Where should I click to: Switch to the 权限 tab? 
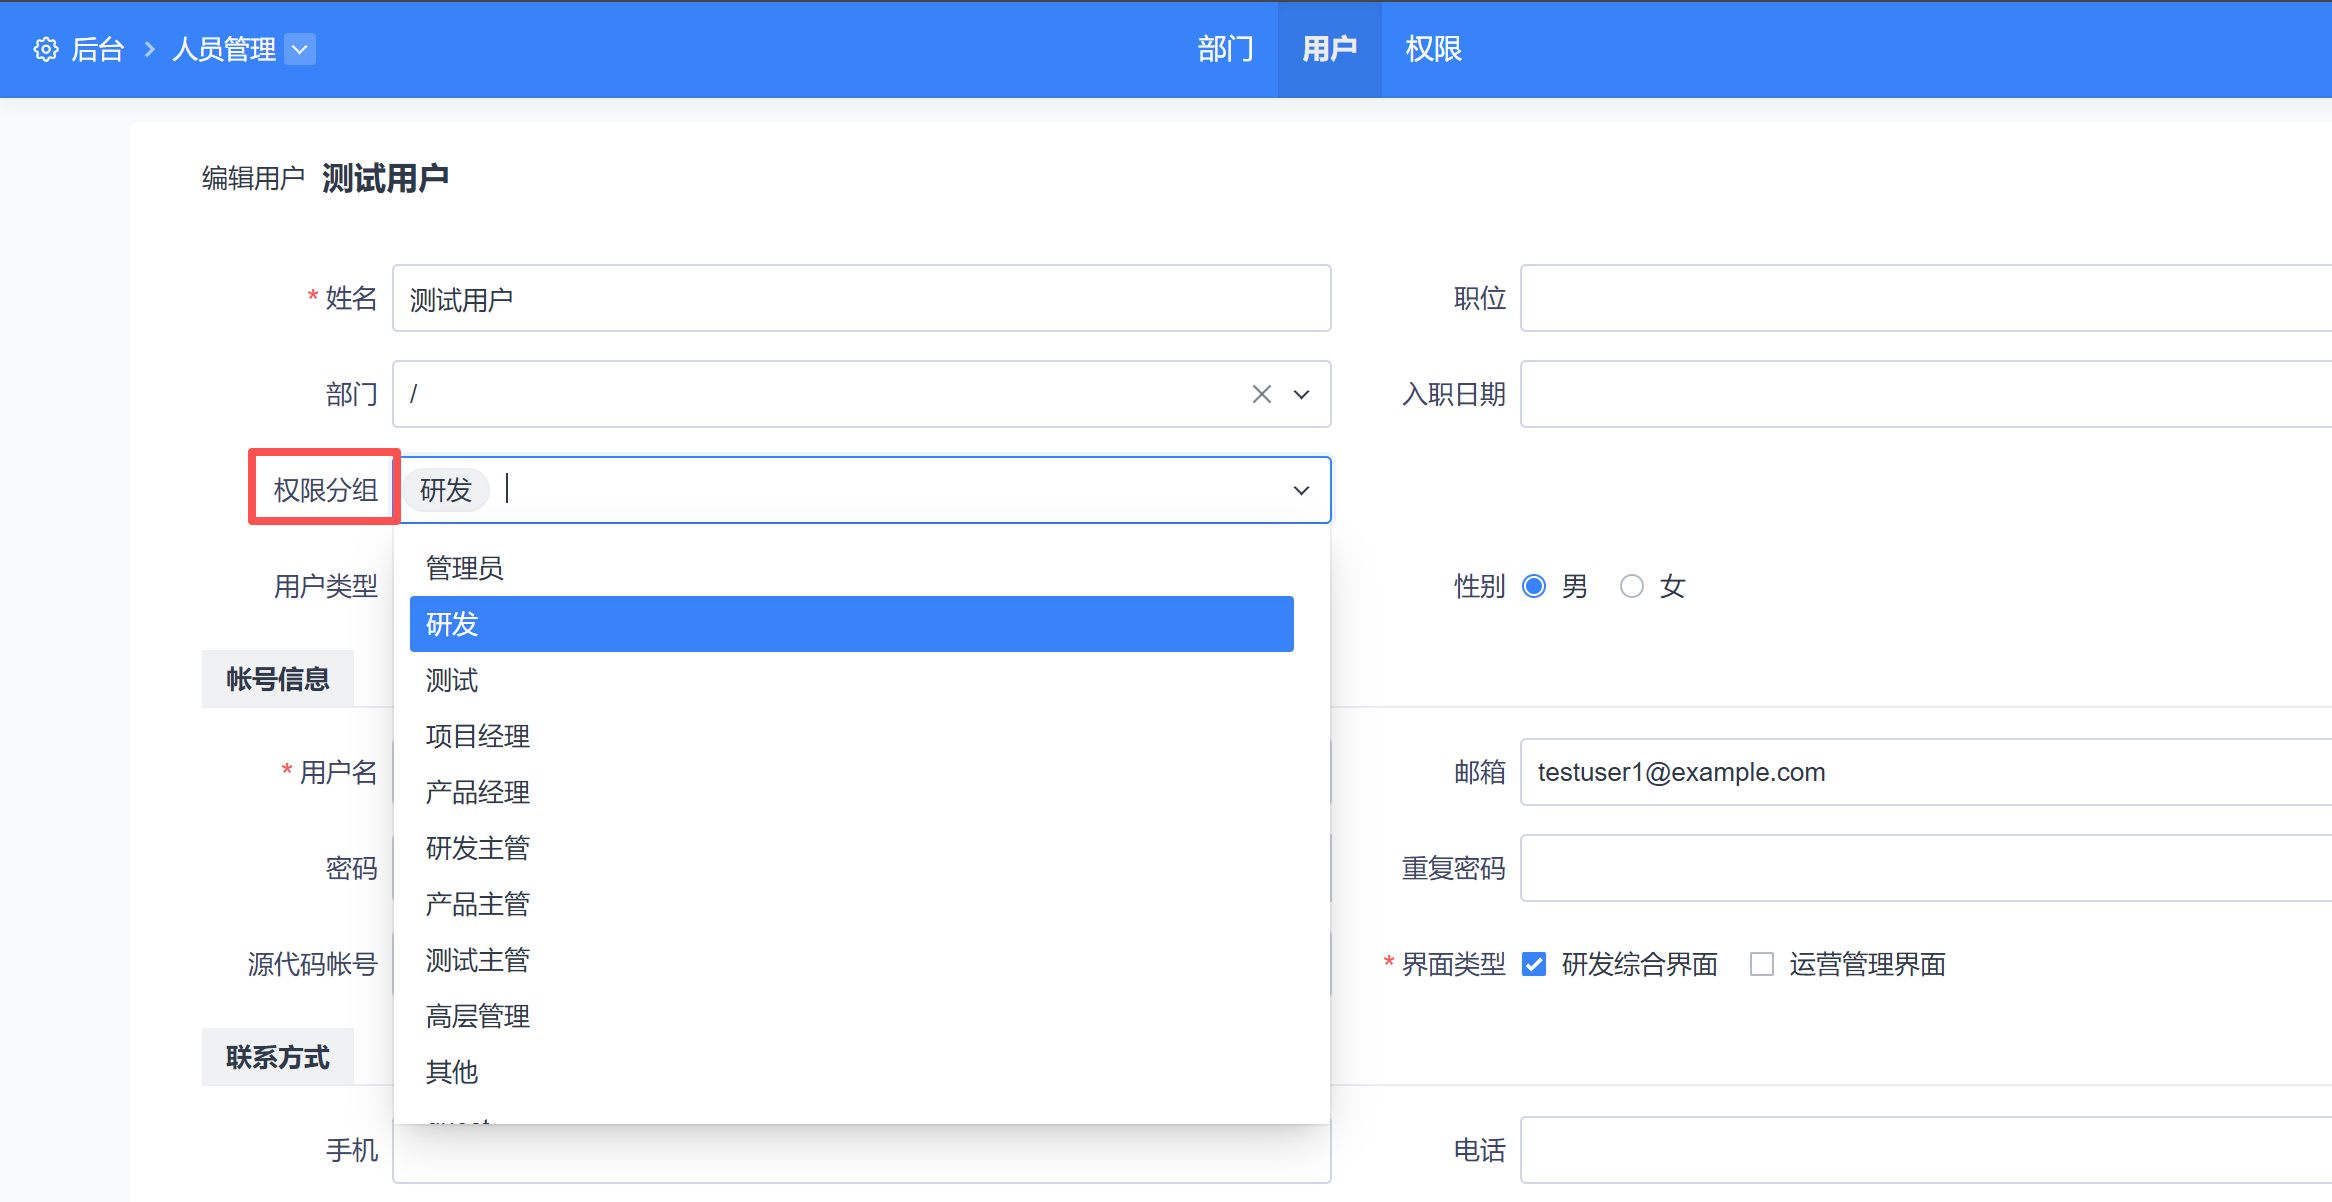1433,49
